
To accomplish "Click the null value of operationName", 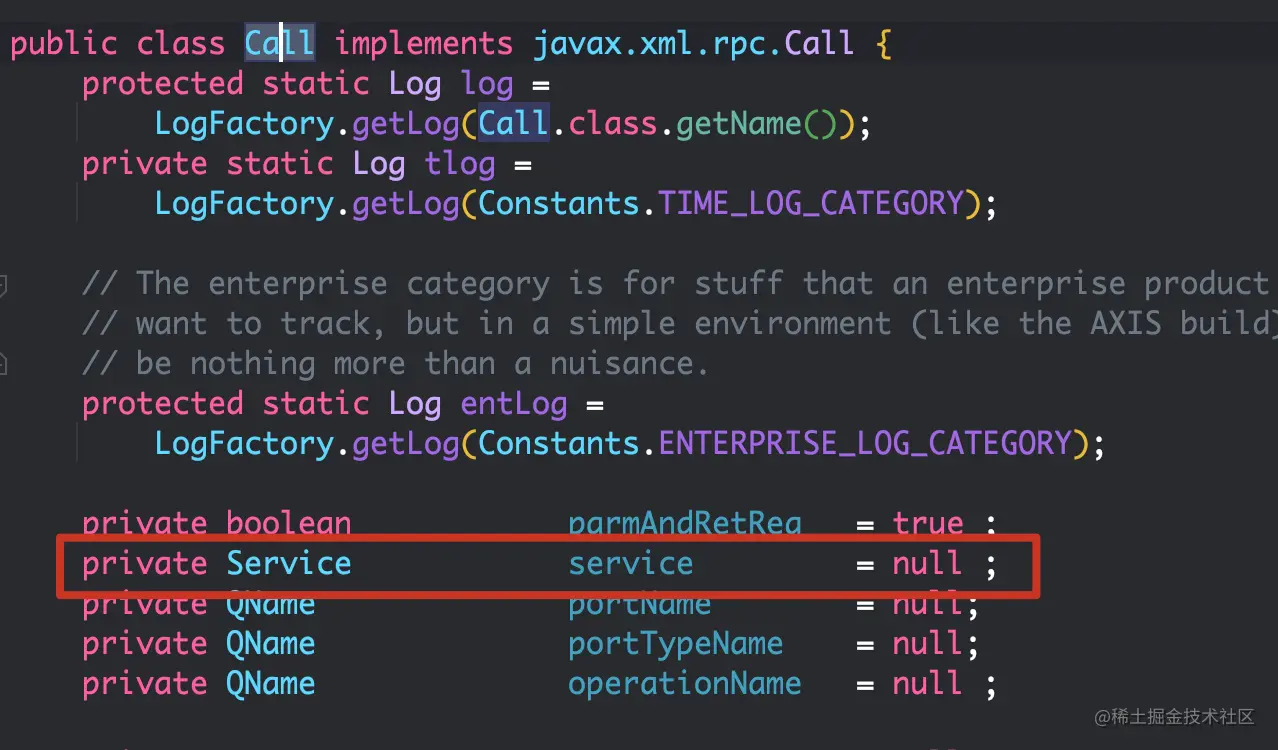I will coord(928,684).
